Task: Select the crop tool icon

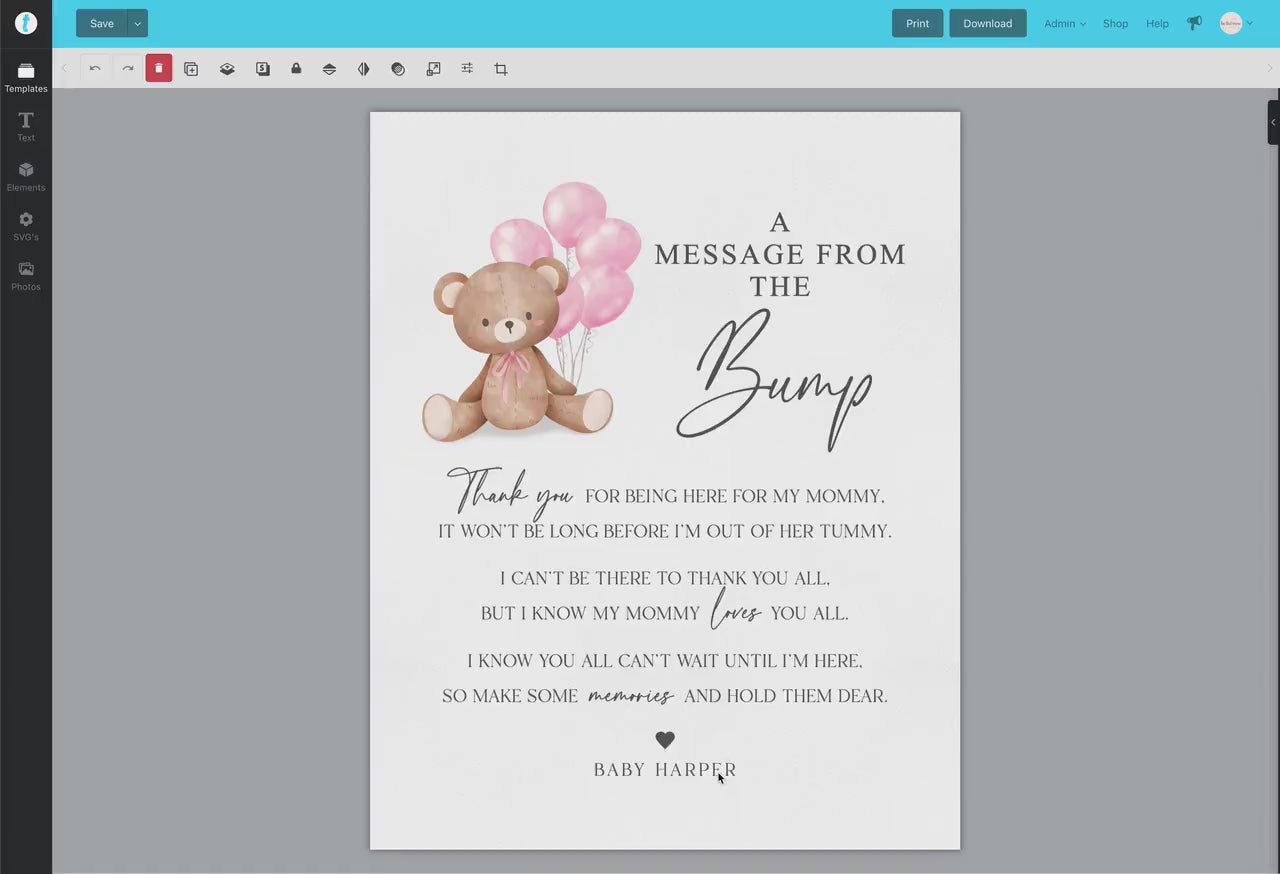Action: [501, 69]
